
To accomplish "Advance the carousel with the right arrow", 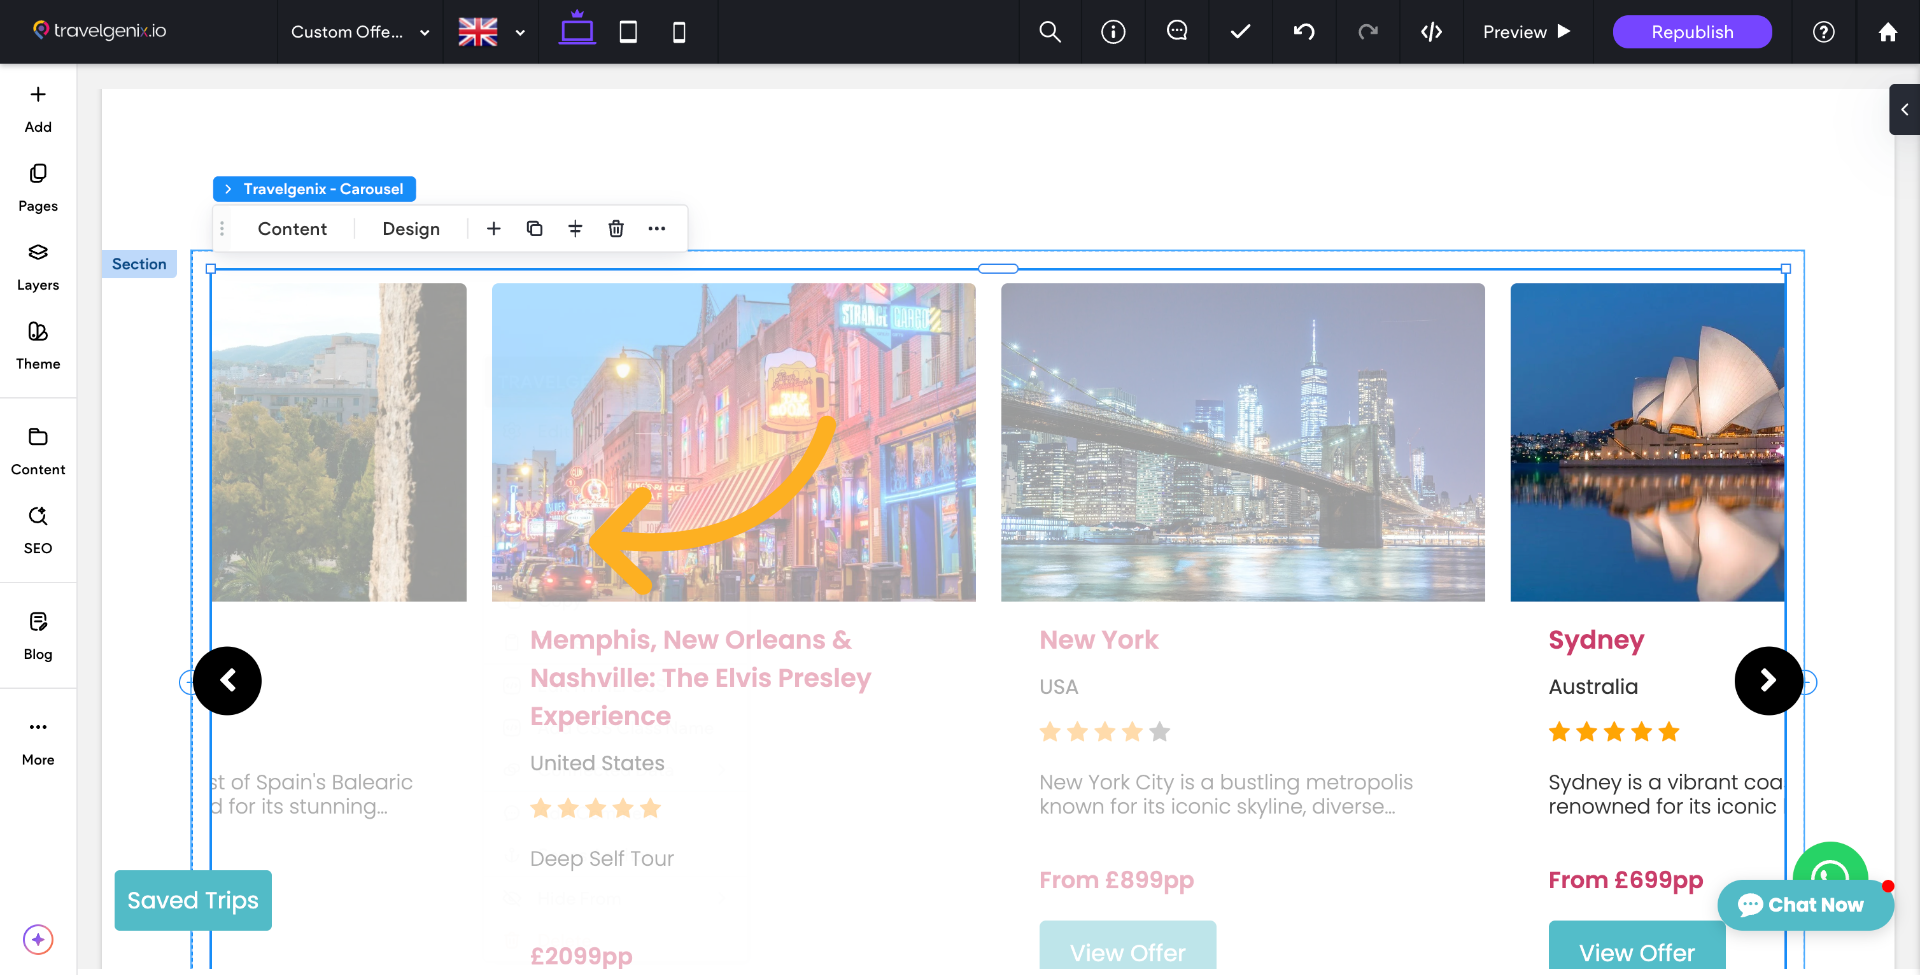I will (x=1767, y=681).
